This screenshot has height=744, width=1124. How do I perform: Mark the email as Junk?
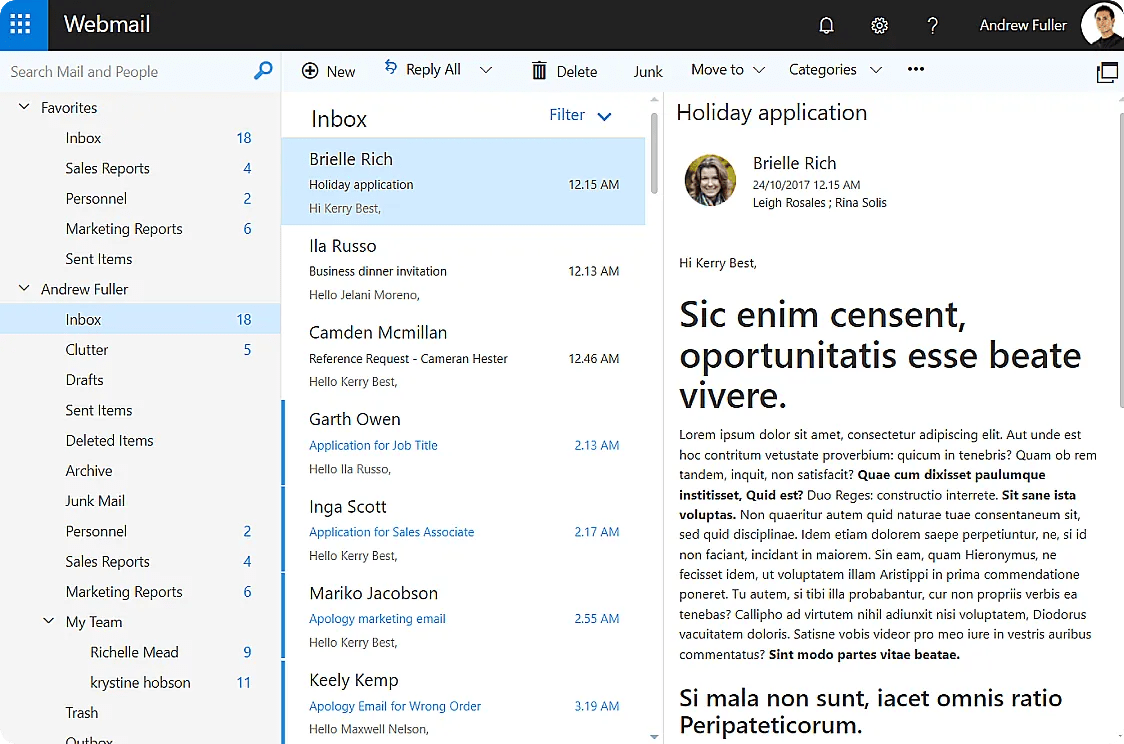648,71
